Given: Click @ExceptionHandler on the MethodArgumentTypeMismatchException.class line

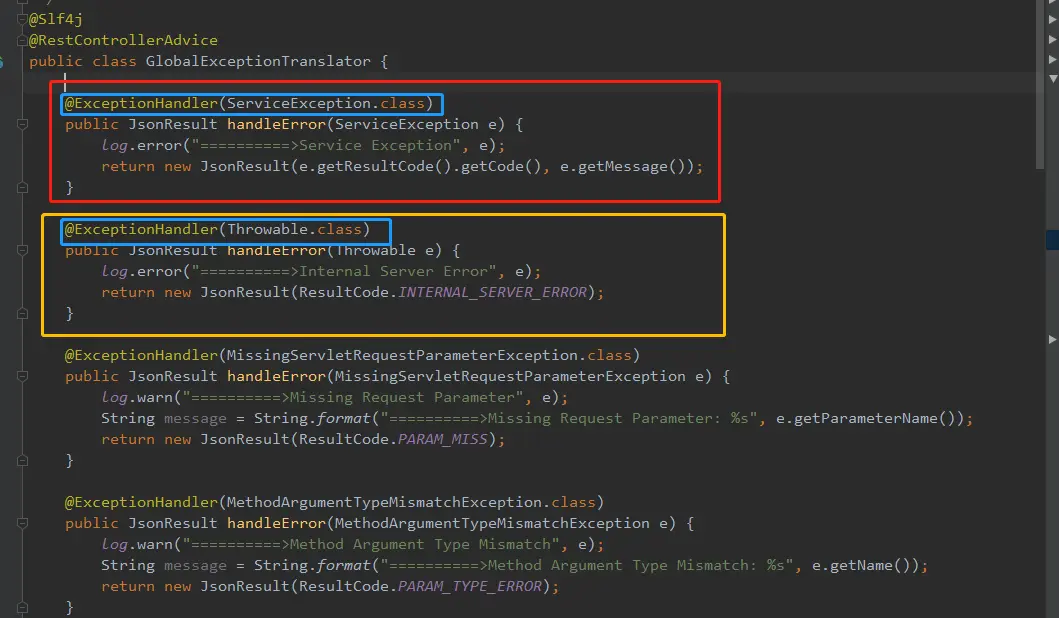Looking at the screenshot, I should pyautogui.click(x=141, y=503).
